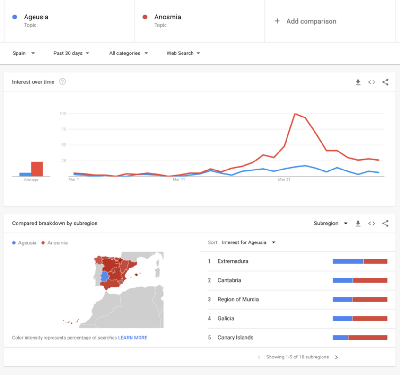Click the blue Ageusia term dot
This screenshot has width=400, height=375.
(15, 17)
